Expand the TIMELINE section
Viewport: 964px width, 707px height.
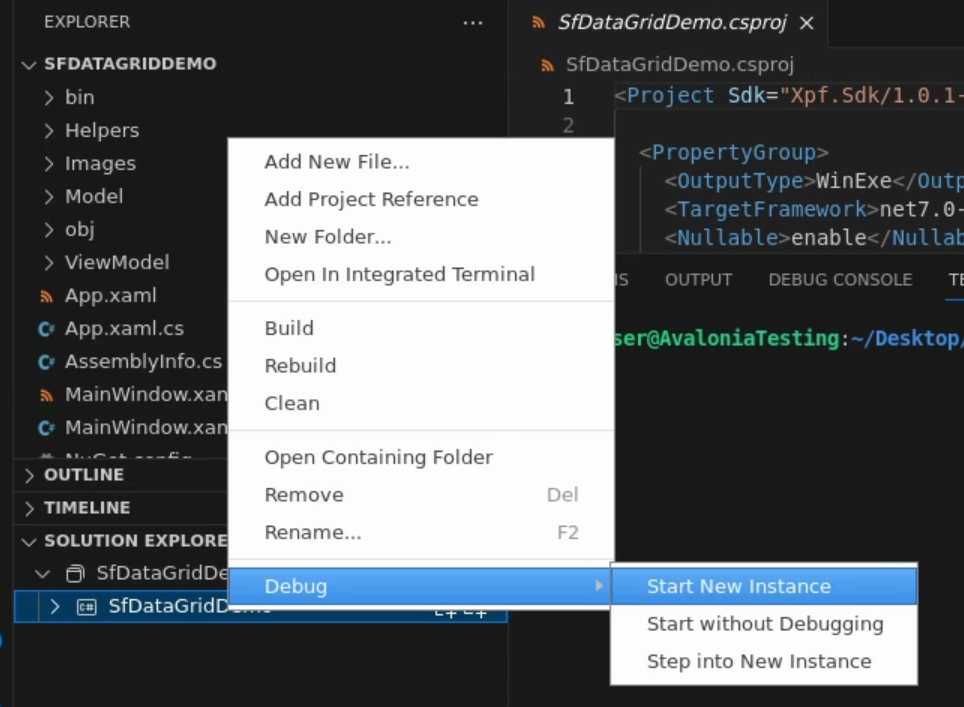tap(29, 508)
